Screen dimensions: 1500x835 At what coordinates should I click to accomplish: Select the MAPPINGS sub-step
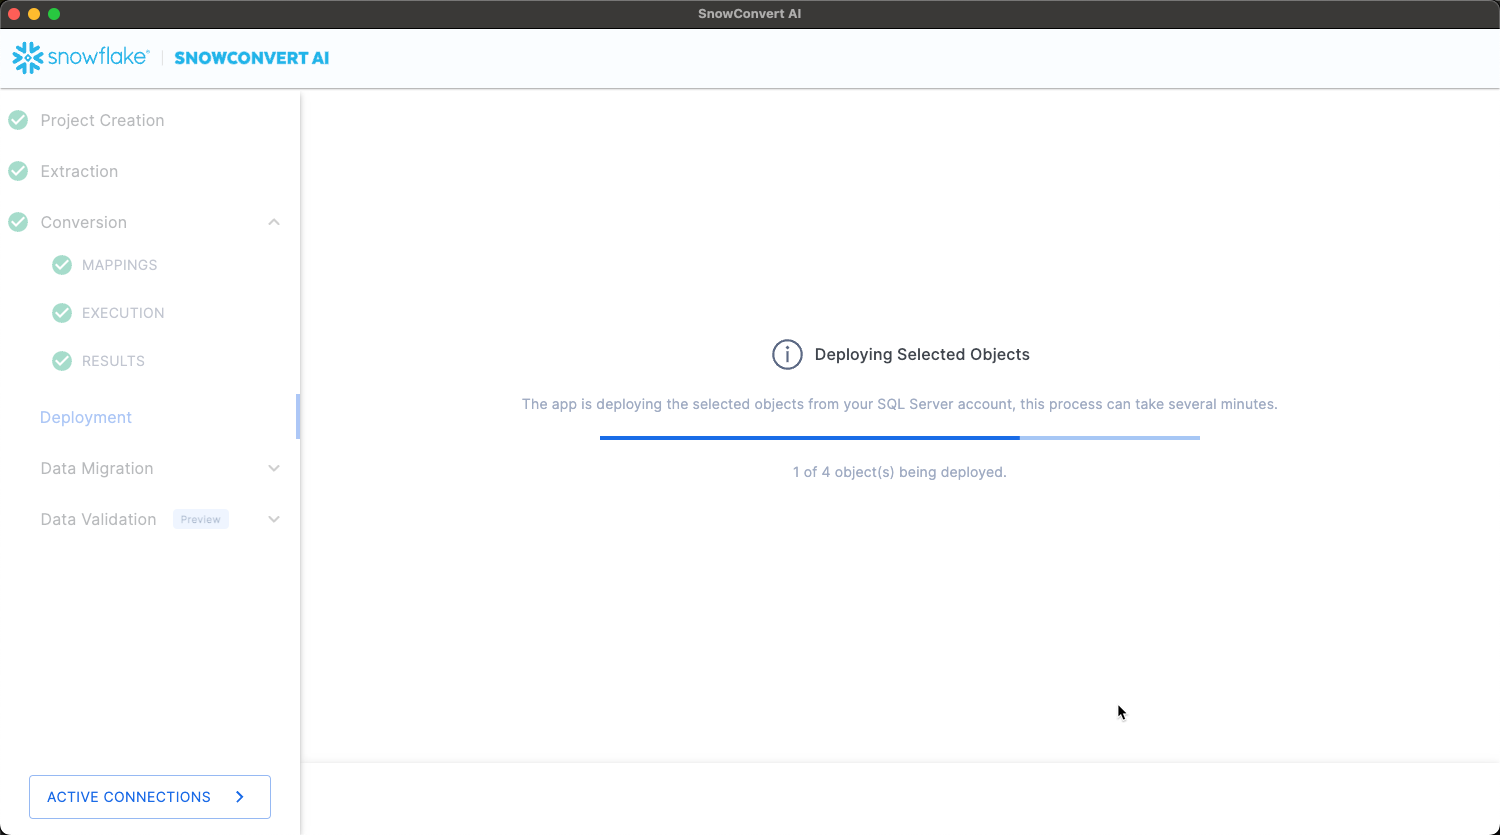point(119,265)
